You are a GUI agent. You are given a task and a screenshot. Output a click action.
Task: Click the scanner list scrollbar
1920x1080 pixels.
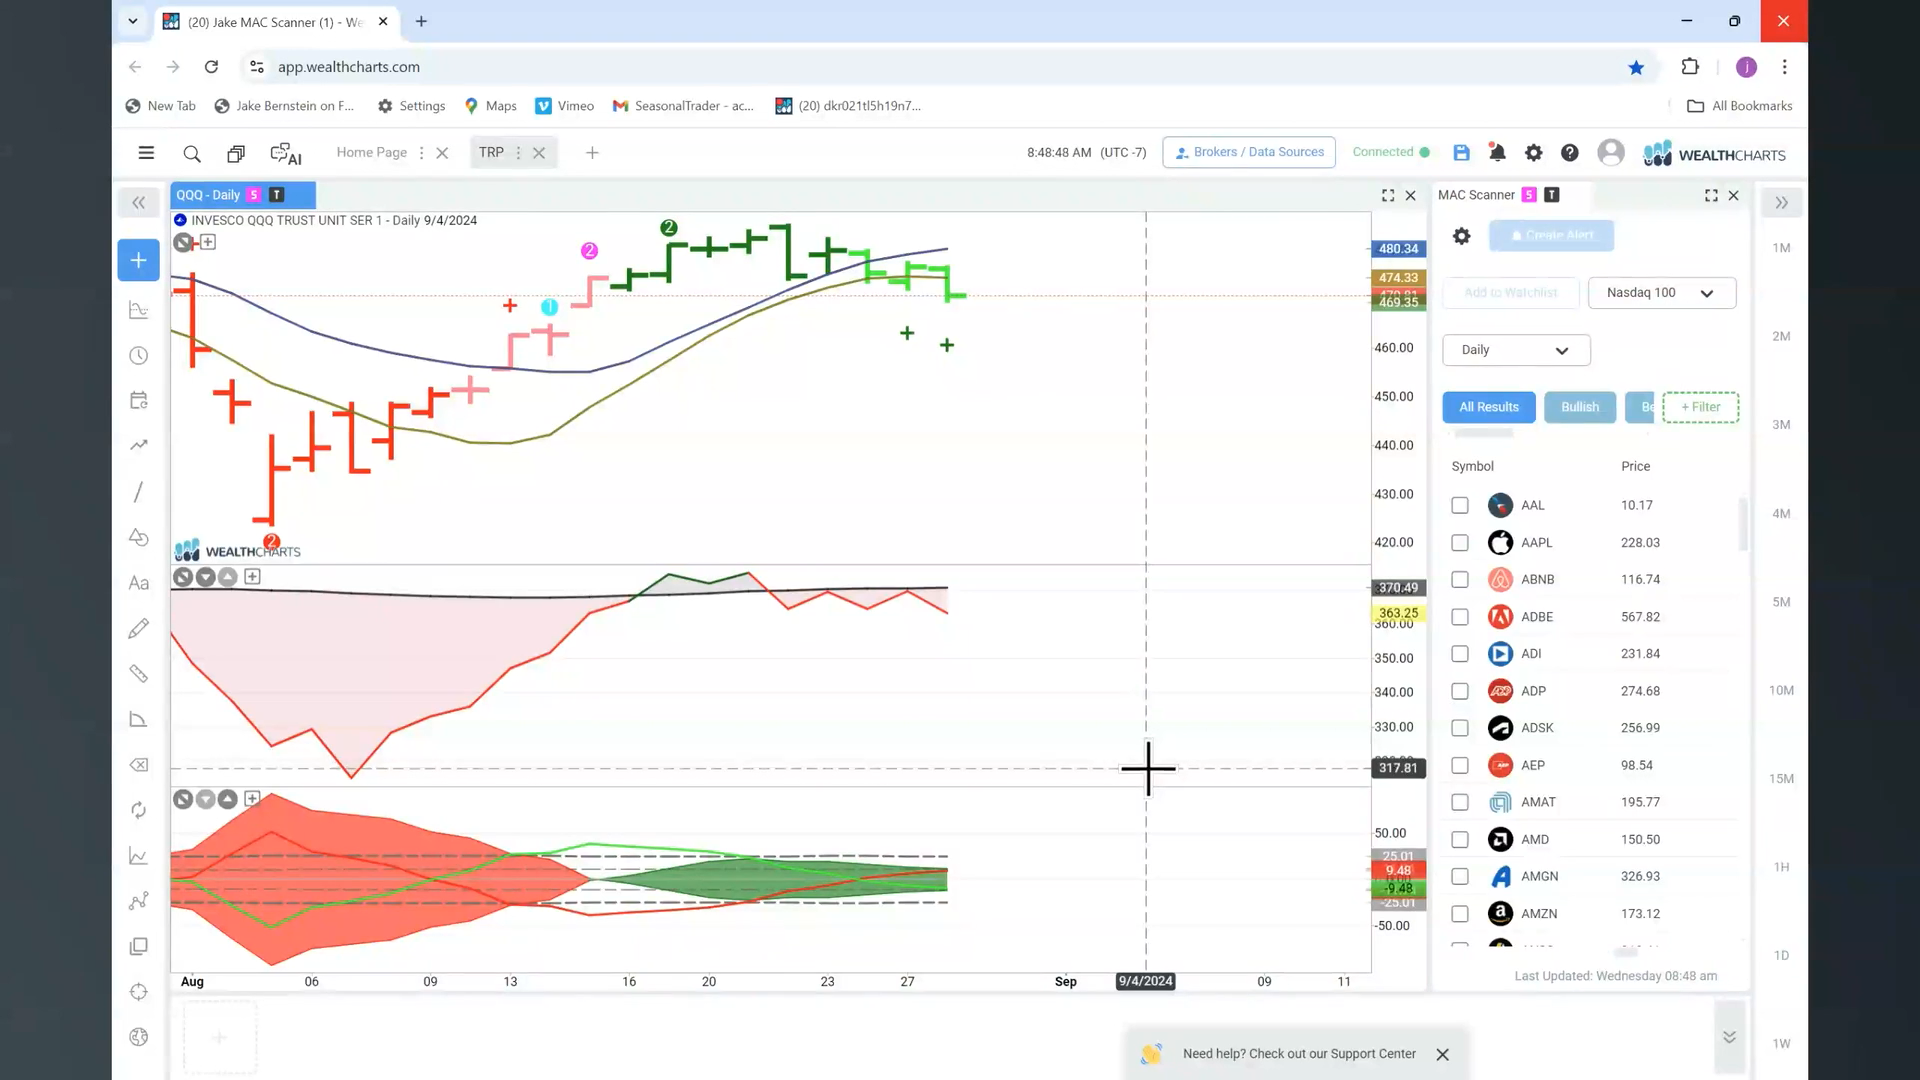click(1743, 524)
